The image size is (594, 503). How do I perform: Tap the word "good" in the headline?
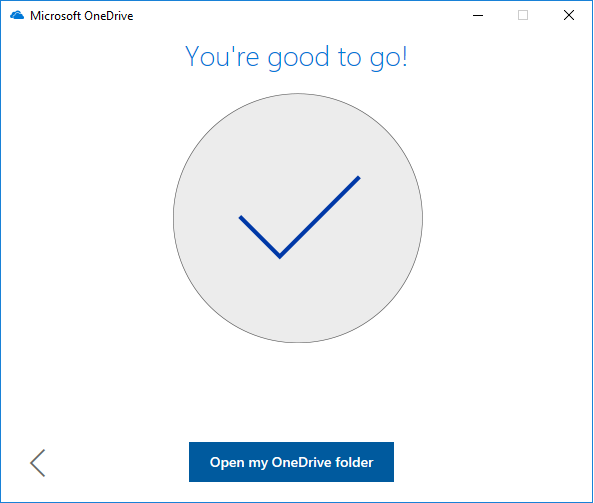pyautogui.click(x=299, y=58)
